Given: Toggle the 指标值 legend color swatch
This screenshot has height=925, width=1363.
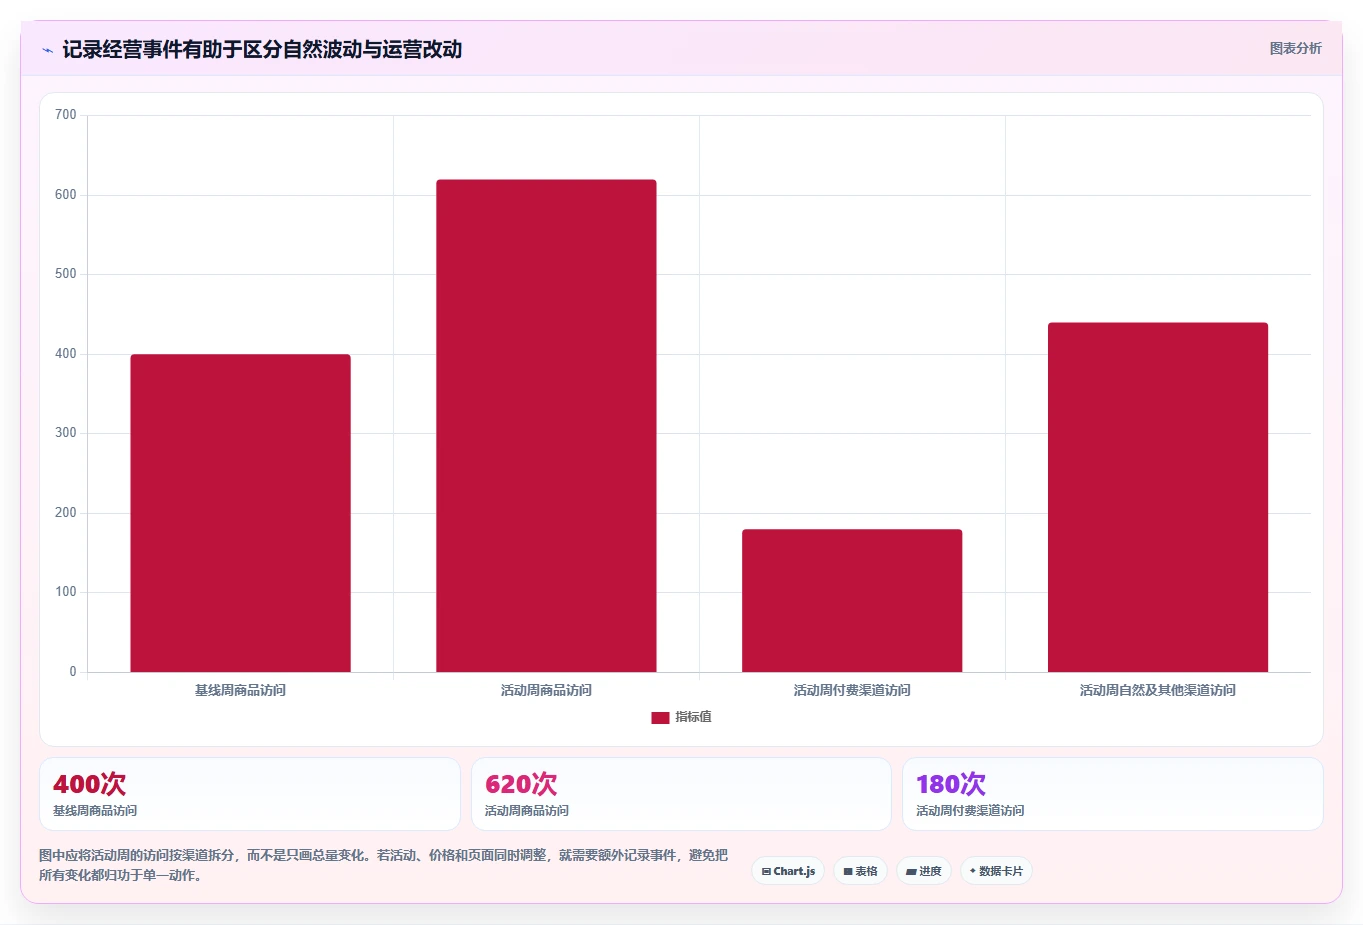Looking at the screenshot, I should click(x=660, y=717).
